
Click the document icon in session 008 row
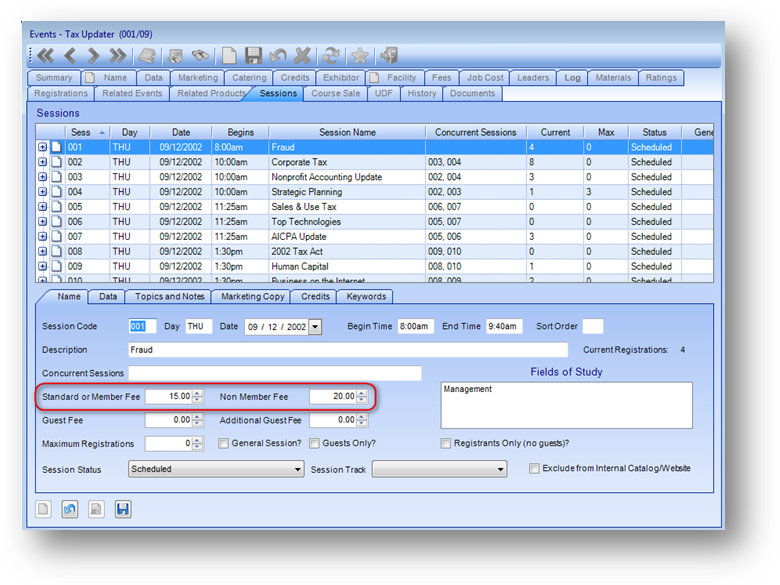tap(57, 251)
